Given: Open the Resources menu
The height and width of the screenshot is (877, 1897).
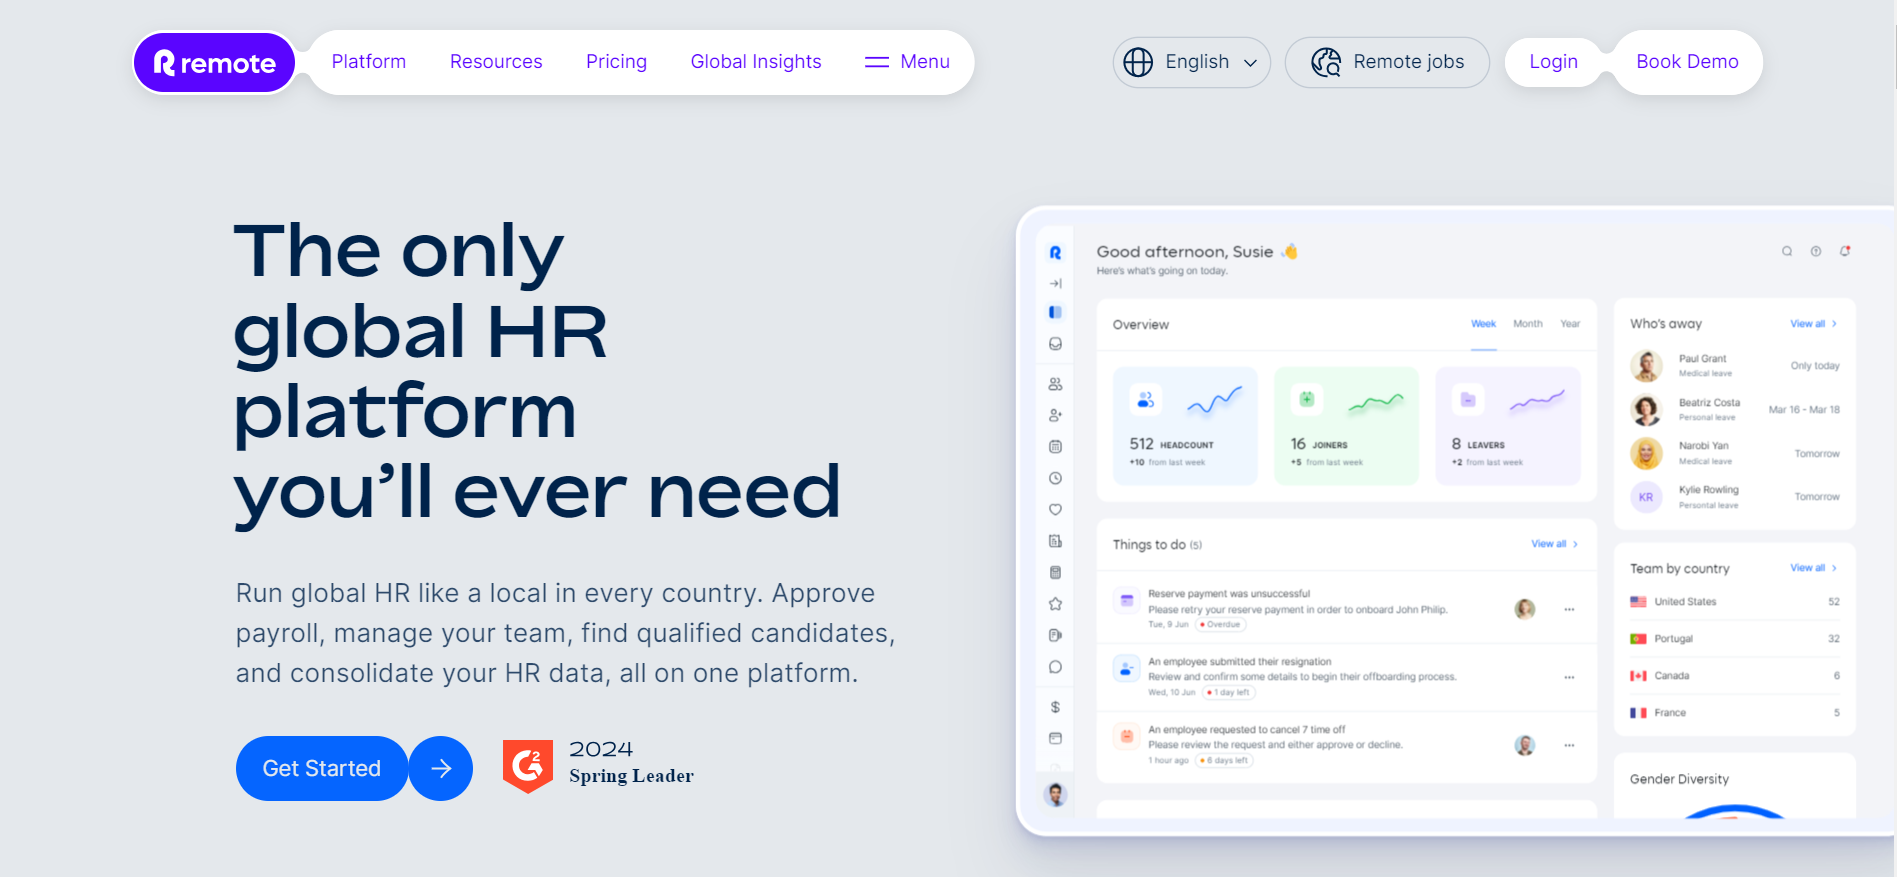Looking at the screenshot, I should click(496, 62).
